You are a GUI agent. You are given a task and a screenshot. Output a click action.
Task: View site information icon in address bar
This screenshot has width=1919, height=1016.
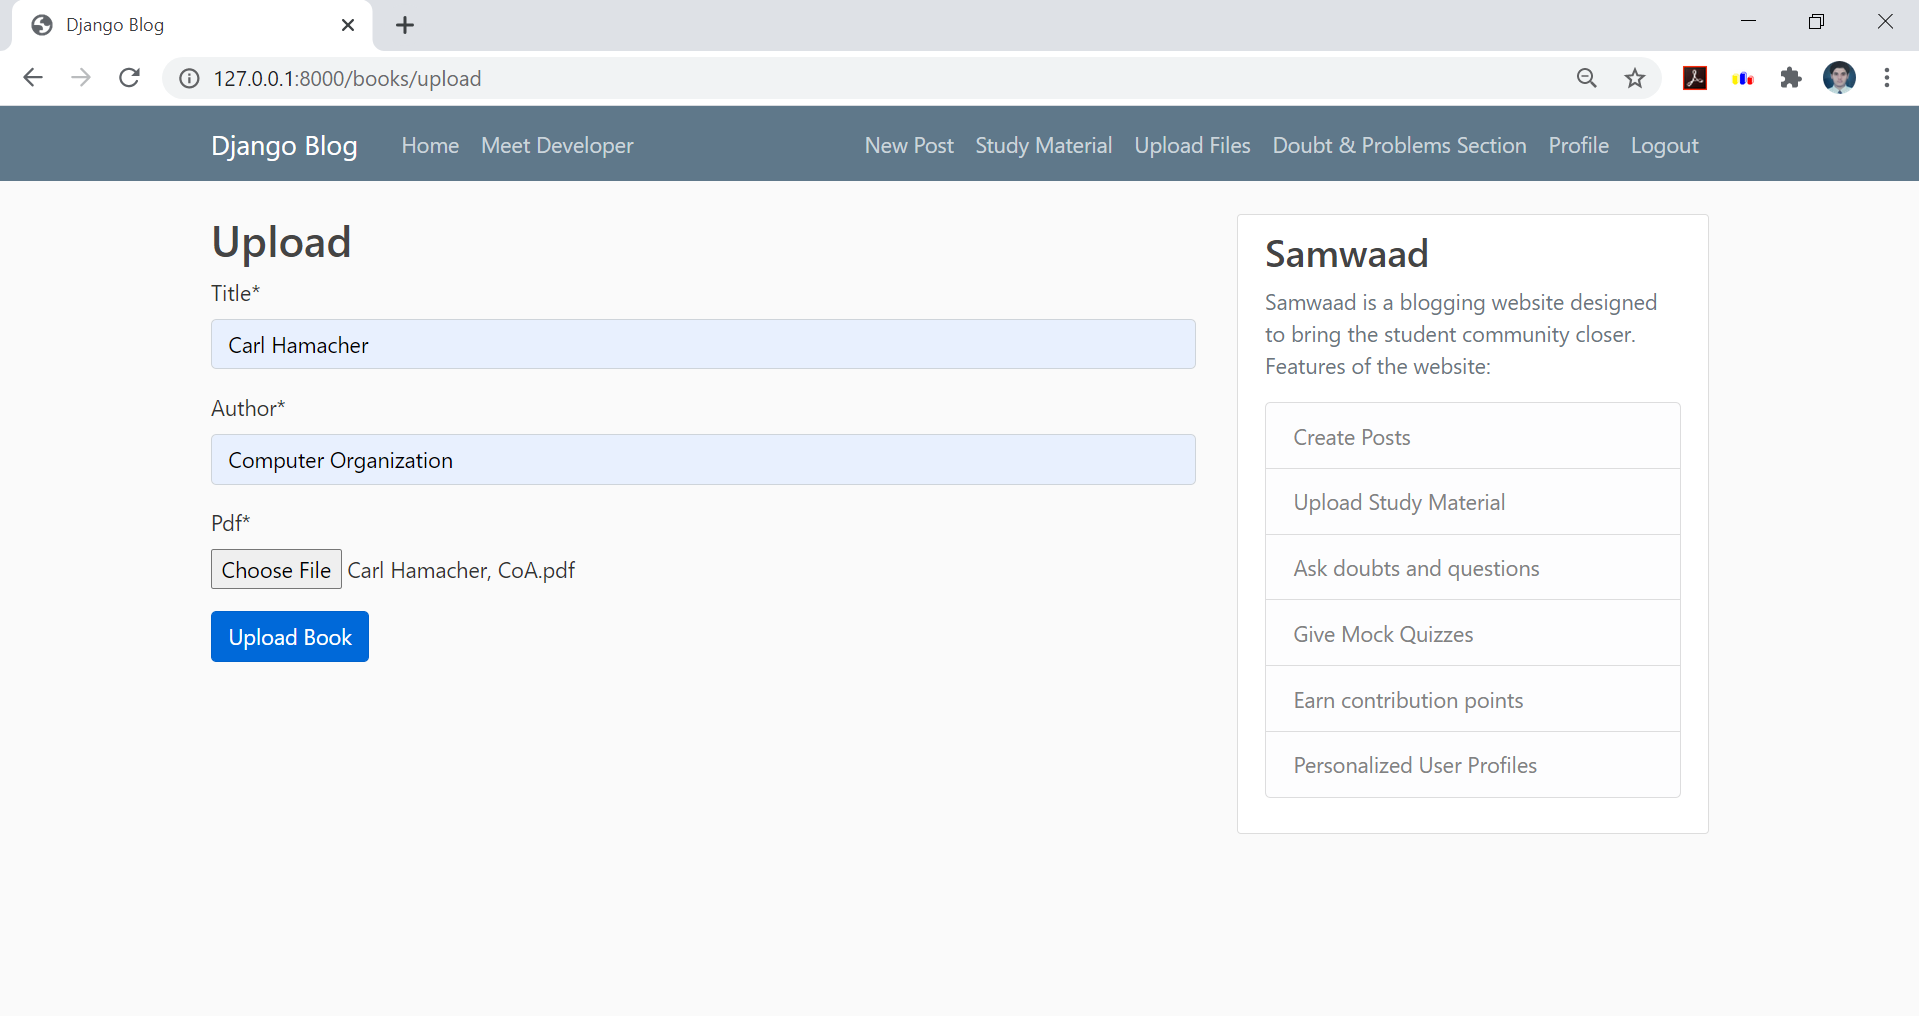(x=189, y=79)
